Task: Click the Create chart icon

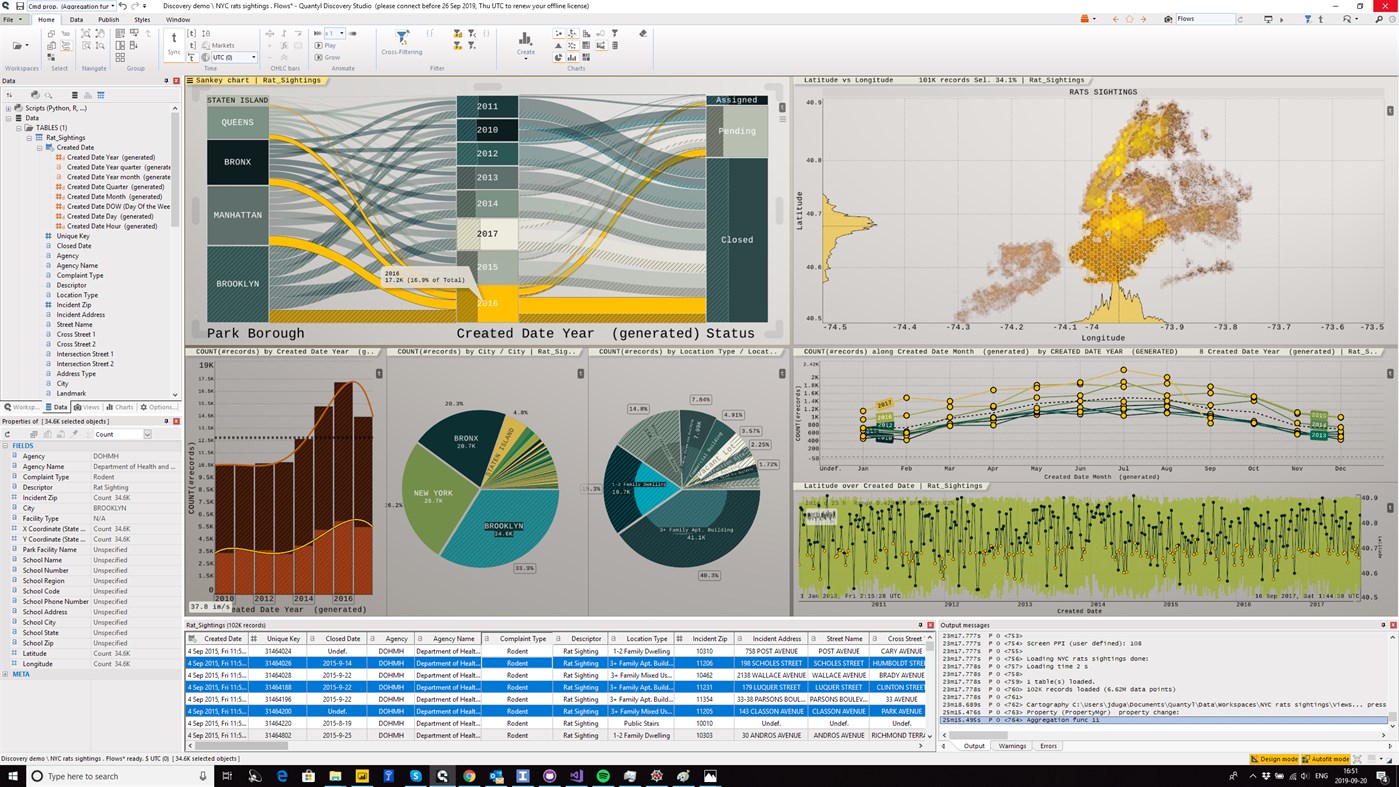Action: pyautogui.click(x=524, y=42)
